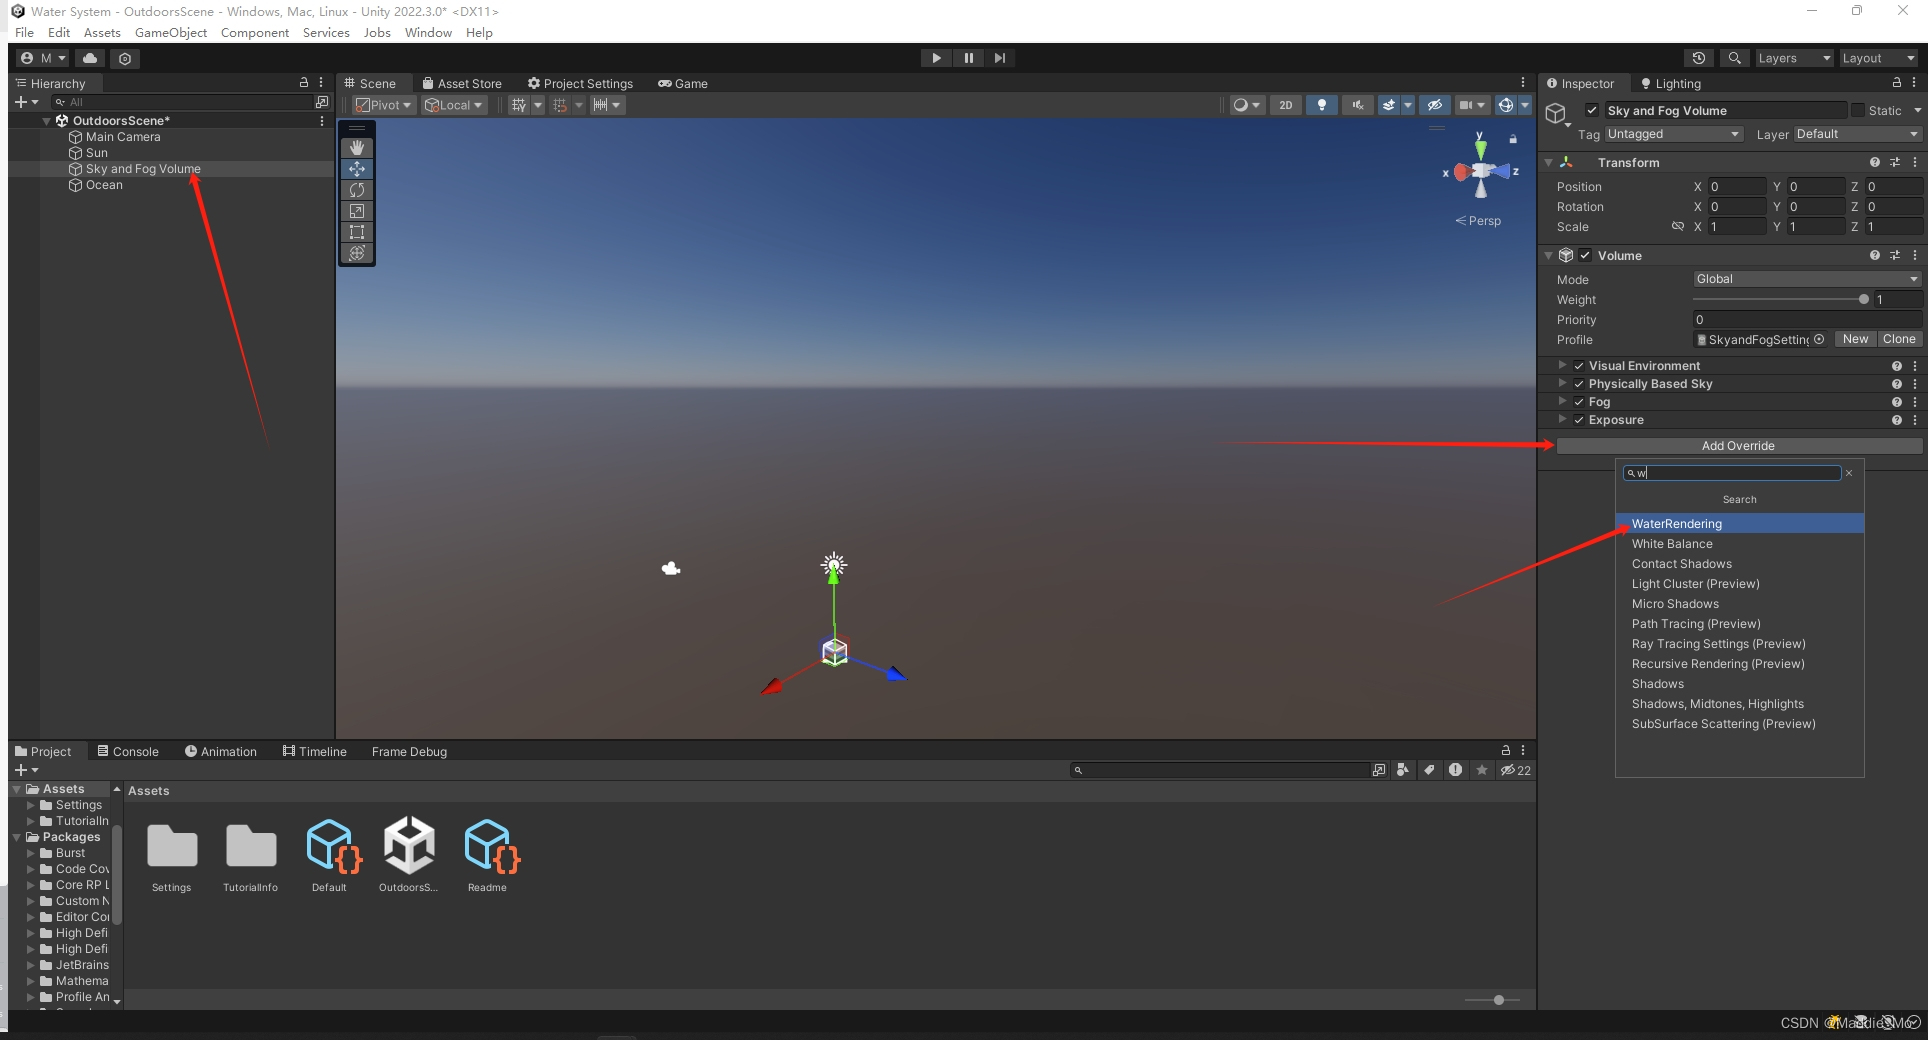Open the Layer Default dropdown
The image size is (1928, 1040).
coord(1857,134)
